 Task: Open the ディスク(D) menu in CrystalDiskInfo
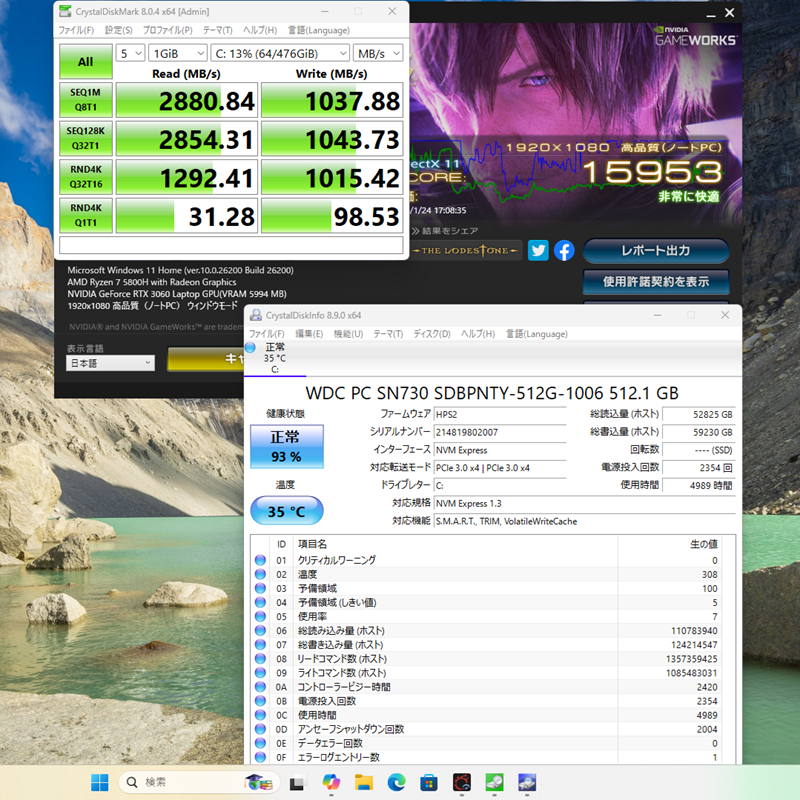click(432, 333)
